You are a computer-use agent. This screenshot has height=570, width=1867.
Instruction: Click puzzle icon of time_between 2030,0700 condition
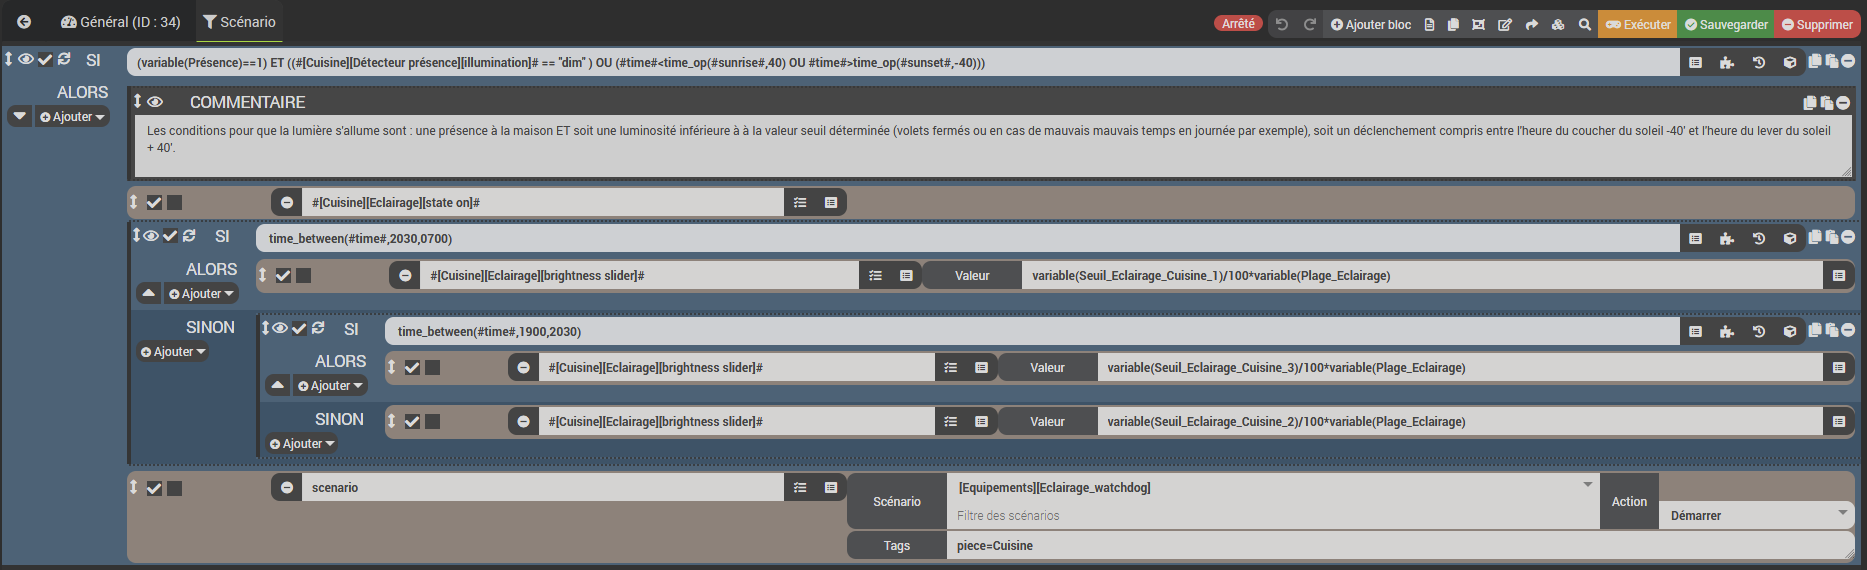pyautogui.click(x=1727, y=238)
